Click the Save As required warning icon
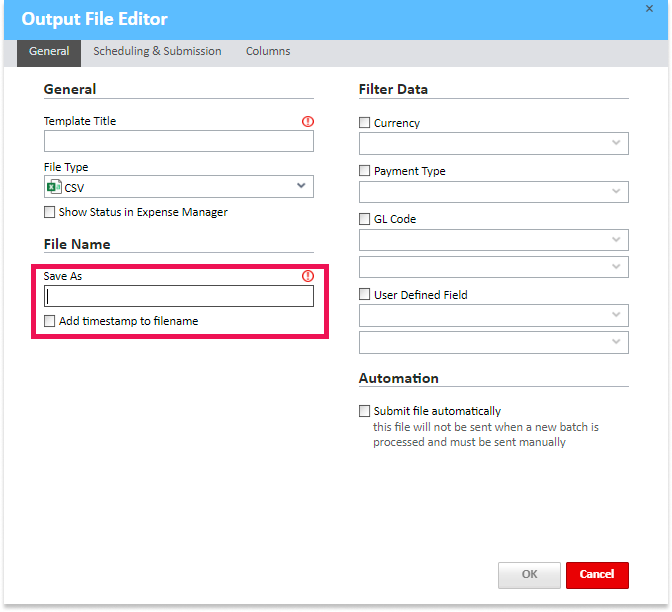Viewport: 672px width, 612px height. (x=307, y=276)
